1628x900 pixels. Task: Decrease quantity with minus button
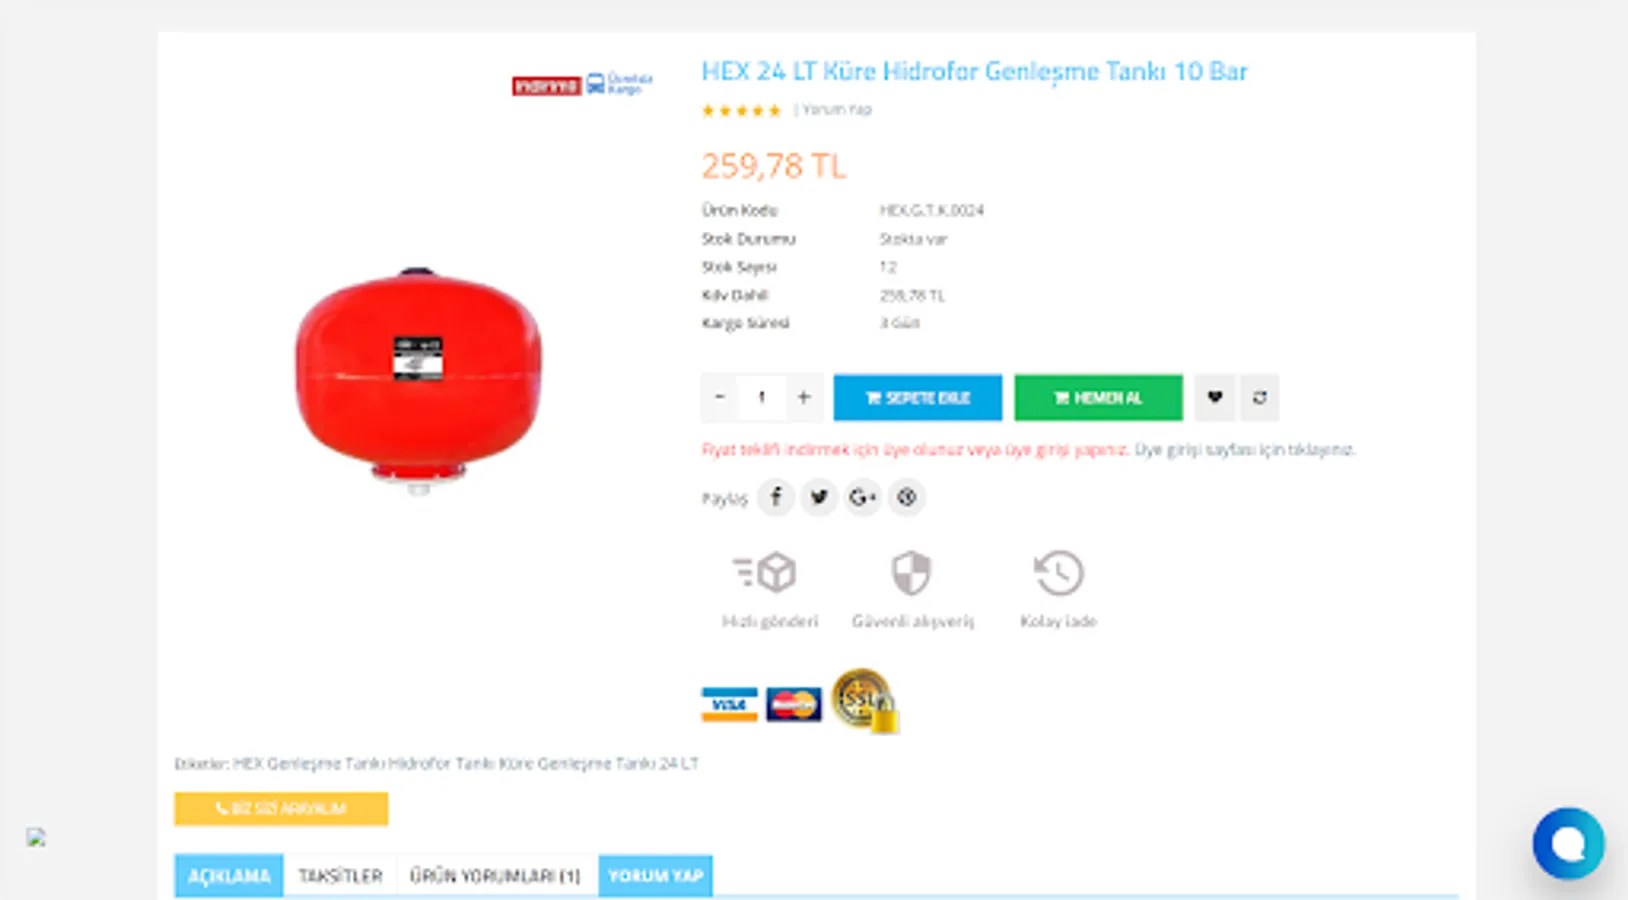pos(719,397)
